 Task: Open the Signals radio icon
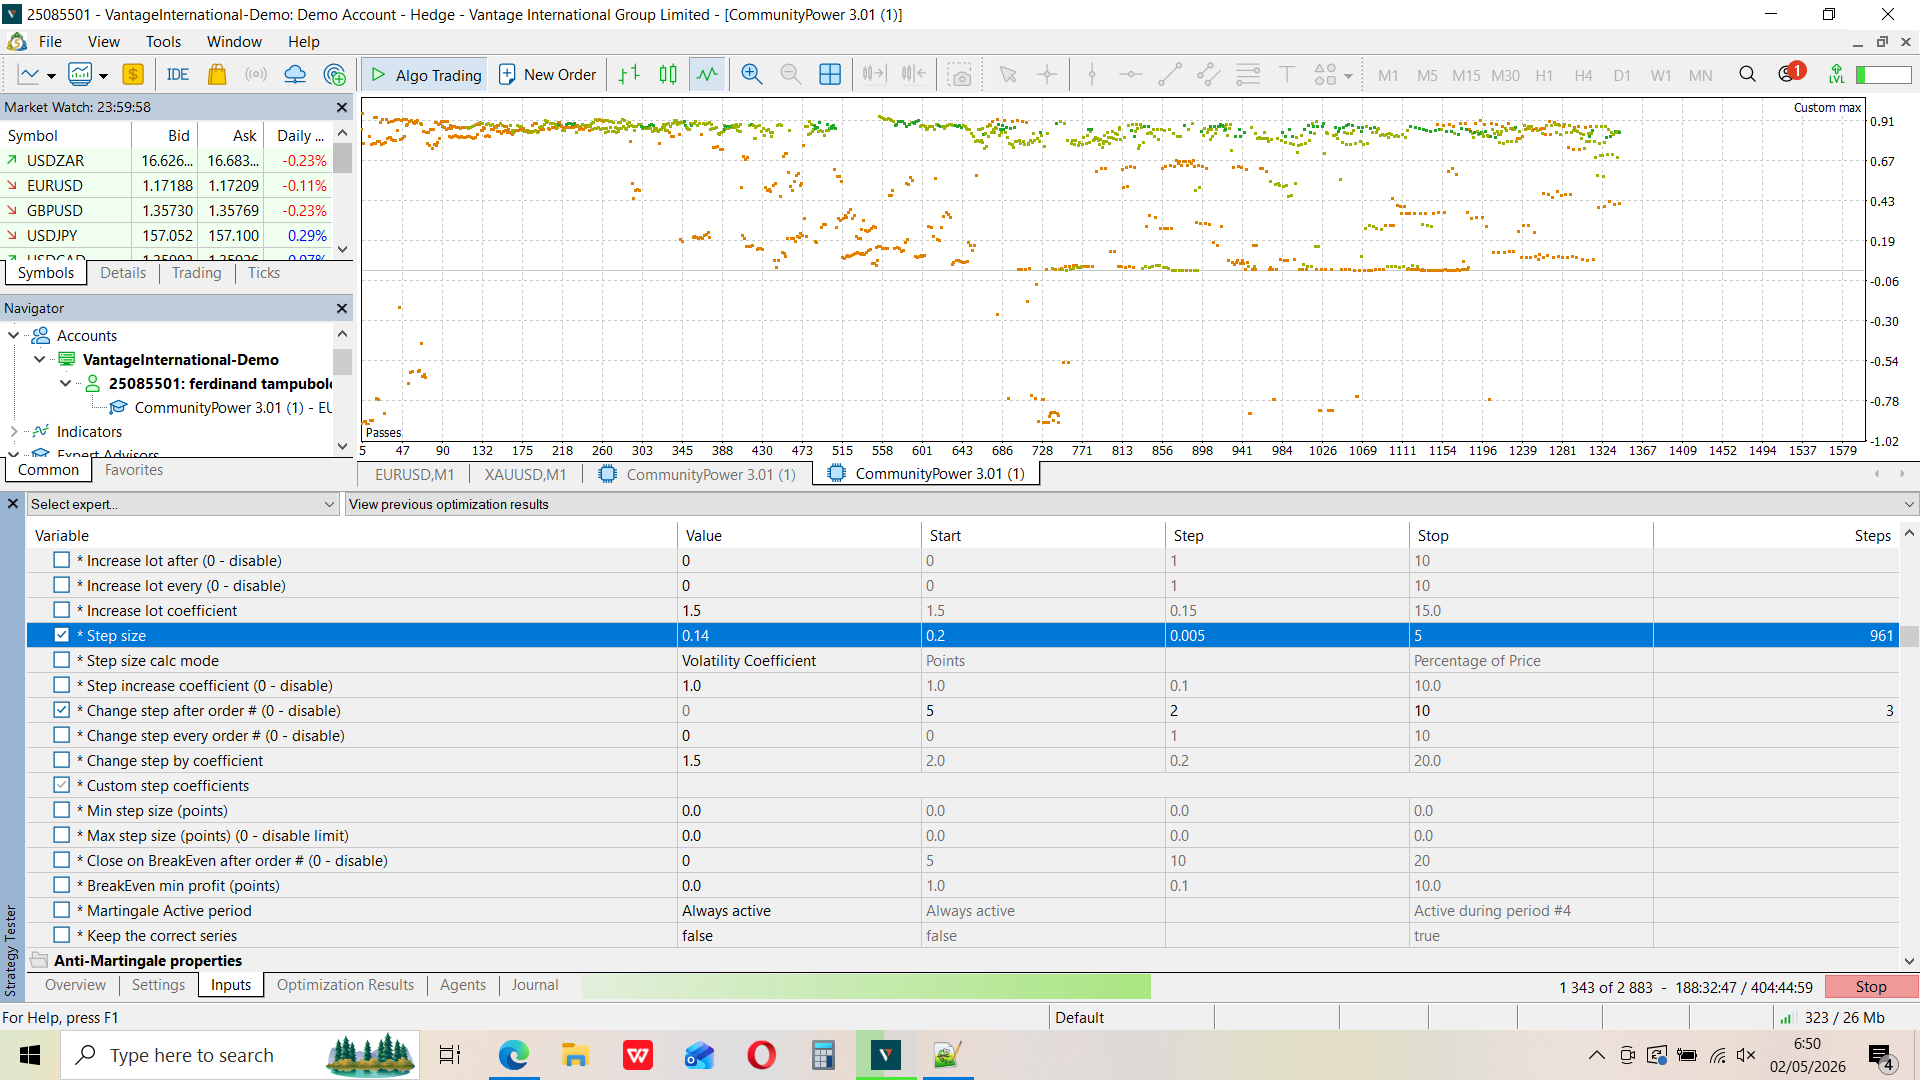pyautogui.click(x=256, y=75)
